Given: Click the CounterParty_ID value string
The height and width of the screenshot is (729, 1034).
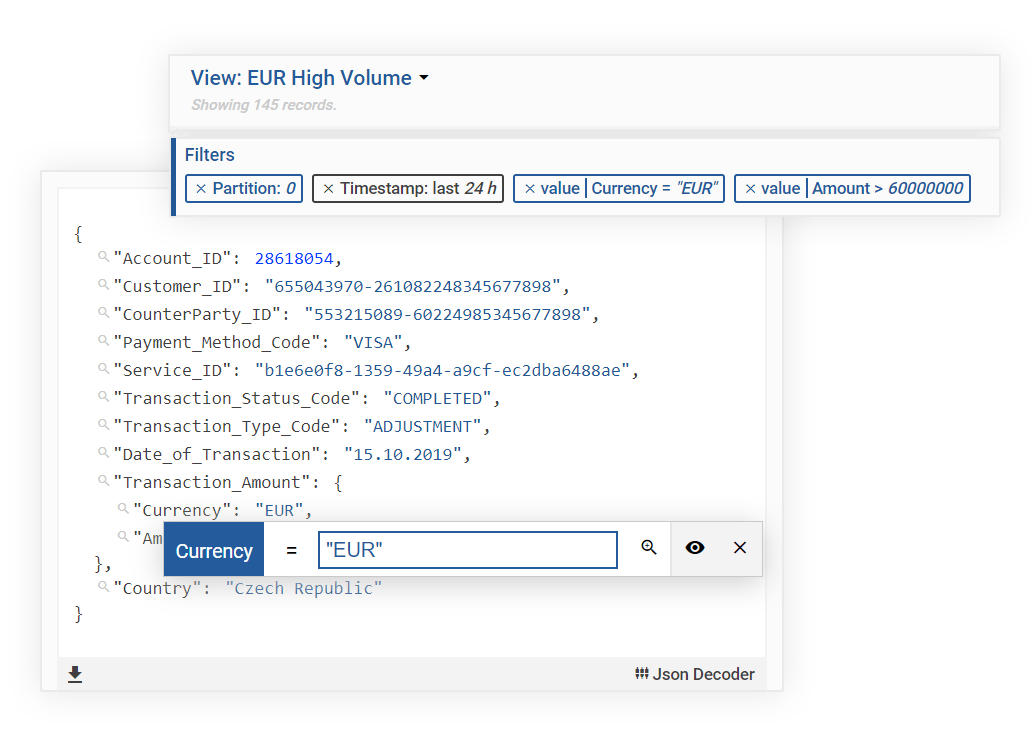Looking at the screenshot, I should click(x=448, y=315).
